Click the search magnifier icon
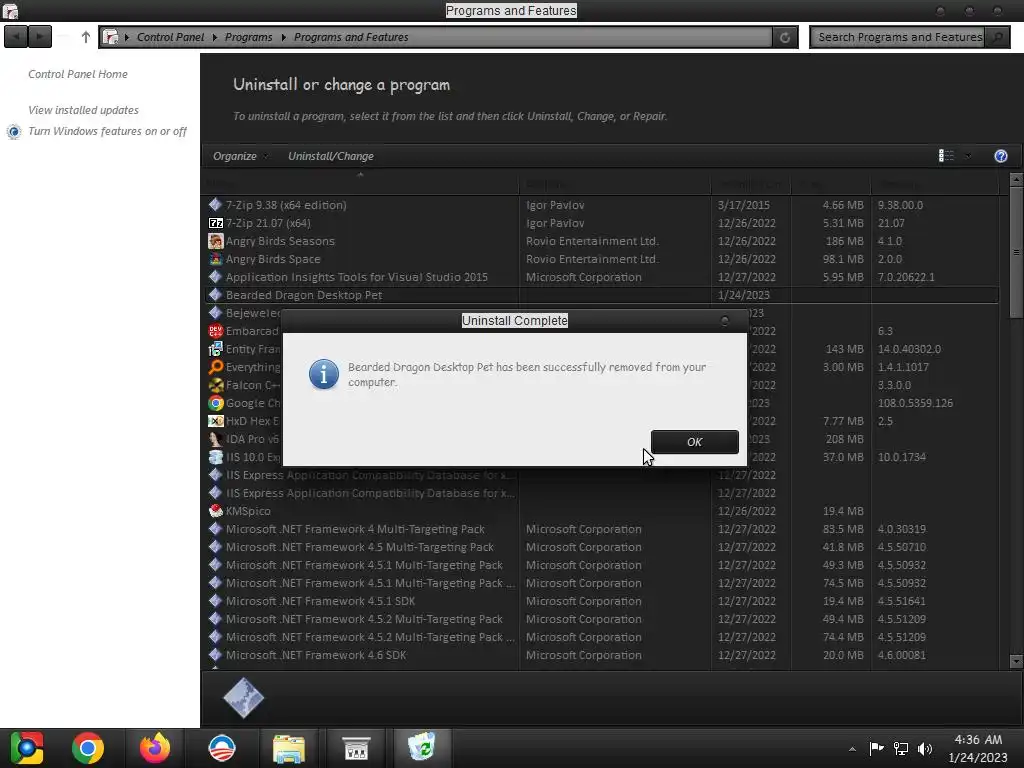This screenshot has width=1024, height=768. point(997,37)
